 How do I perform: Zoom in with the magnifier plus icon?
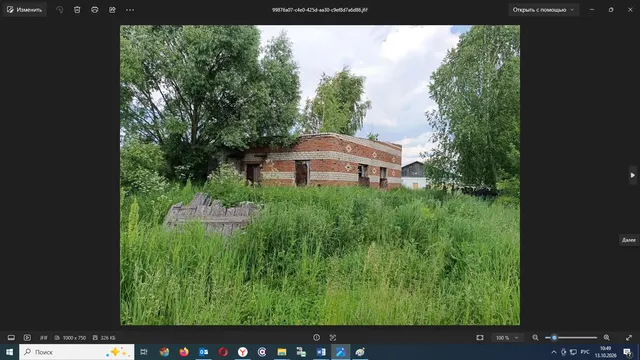607,338
